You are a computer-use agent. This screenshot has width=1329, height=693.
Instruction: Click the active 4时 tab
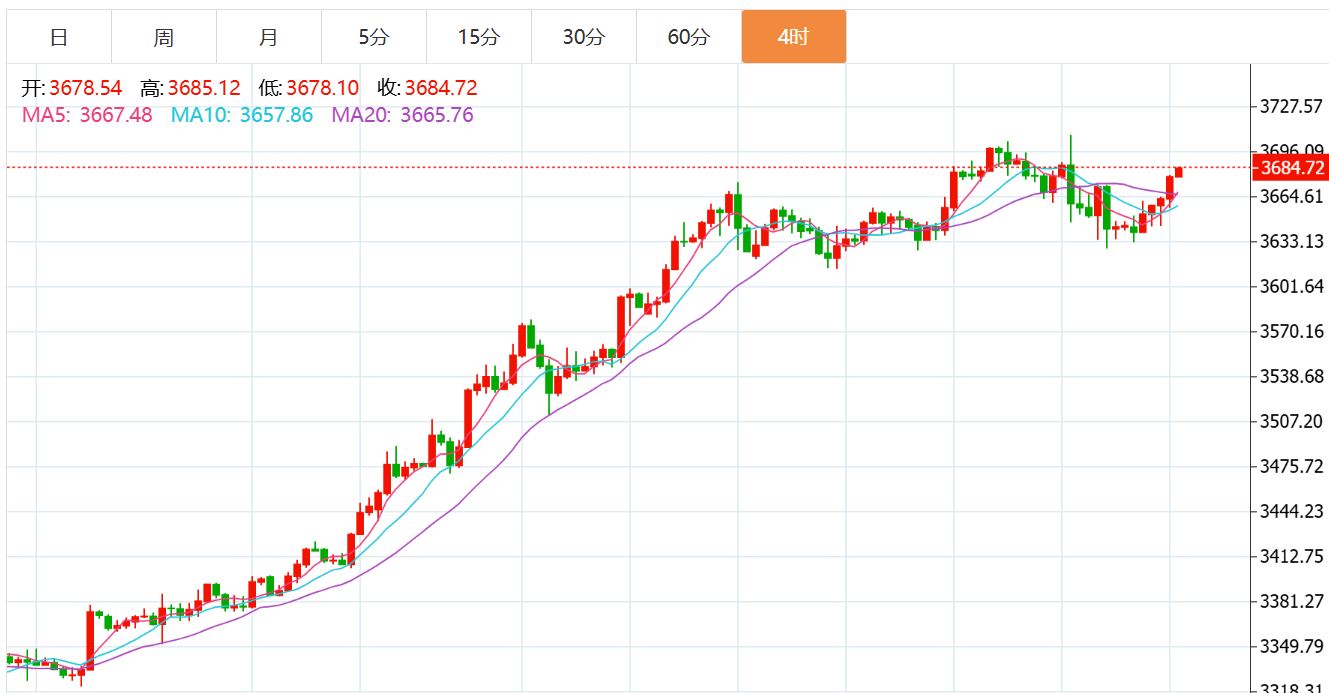(794, 38)
